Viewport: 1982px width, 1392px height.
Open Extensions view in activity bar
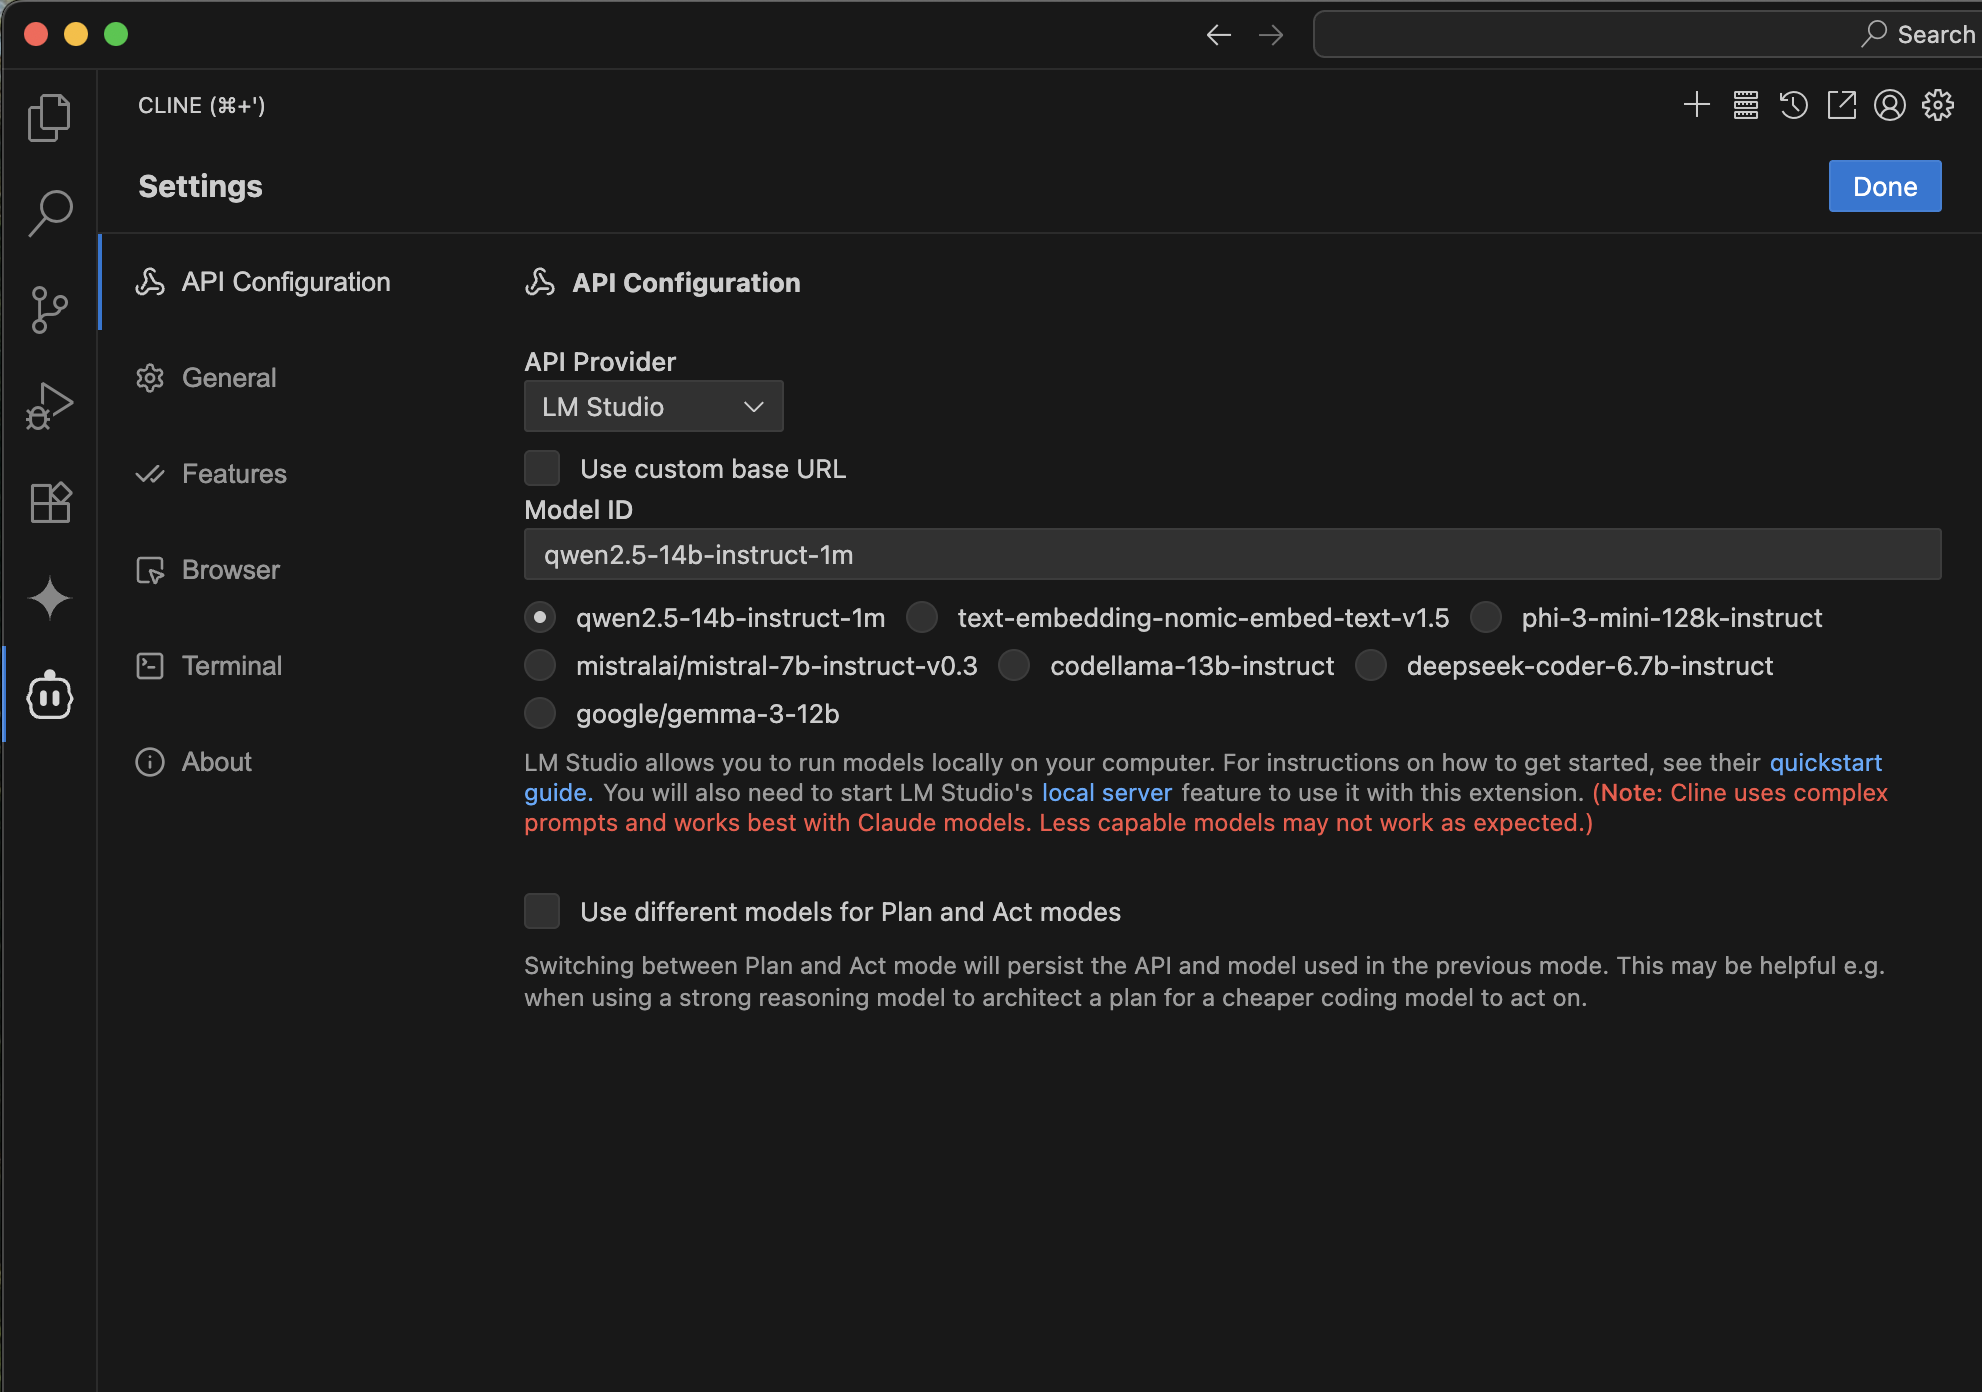click(x=49, y=502)
